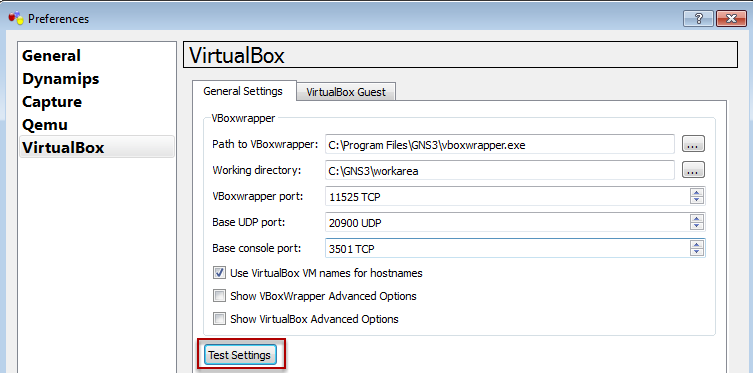Enable Show VirtualBox Advanced Options
753x373 pixels.
coord(219,319)
